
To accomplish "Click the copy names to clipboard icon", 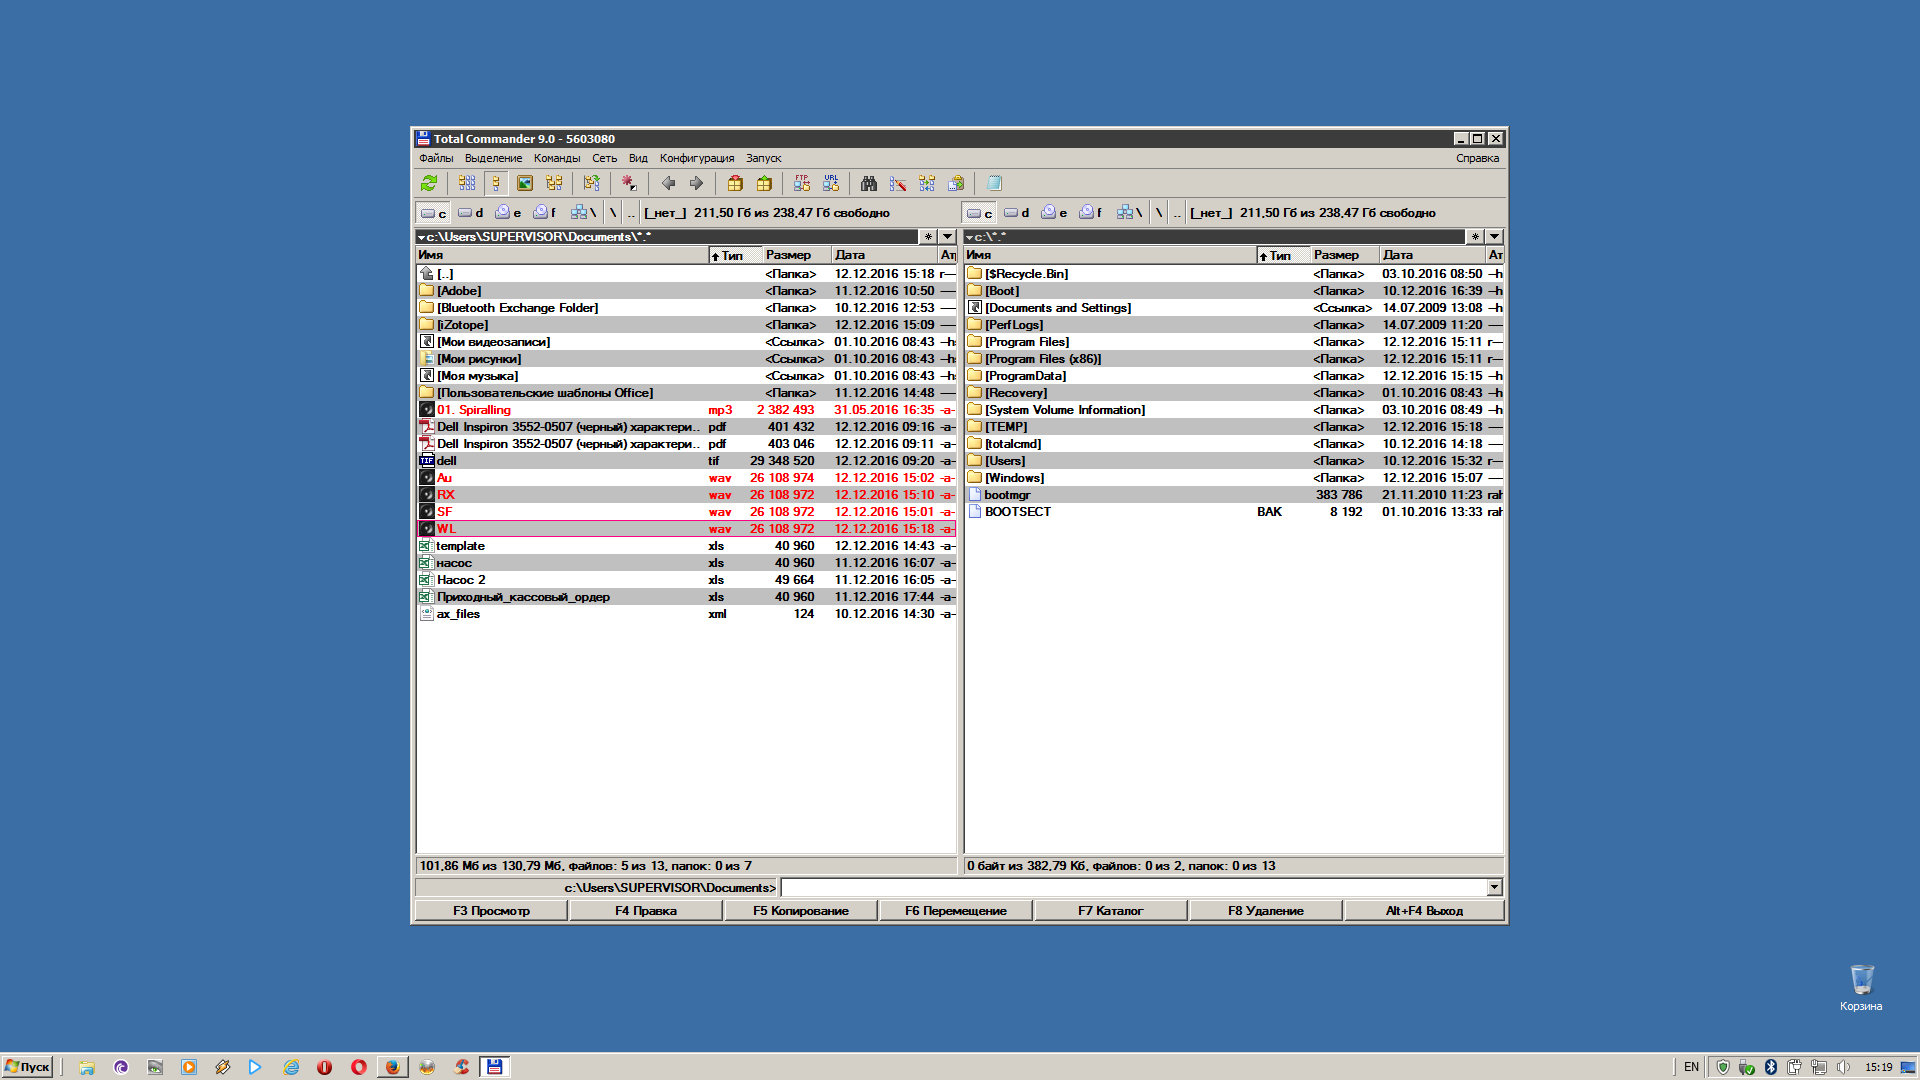I will tap(956, 183).
